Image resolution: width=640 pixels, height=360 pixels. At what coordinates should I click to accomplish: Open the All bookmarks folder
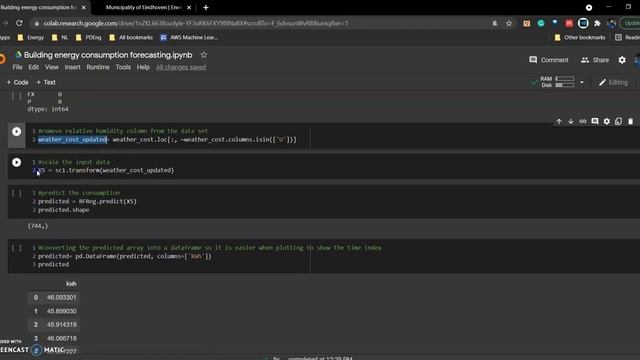(x=131, y=38)
